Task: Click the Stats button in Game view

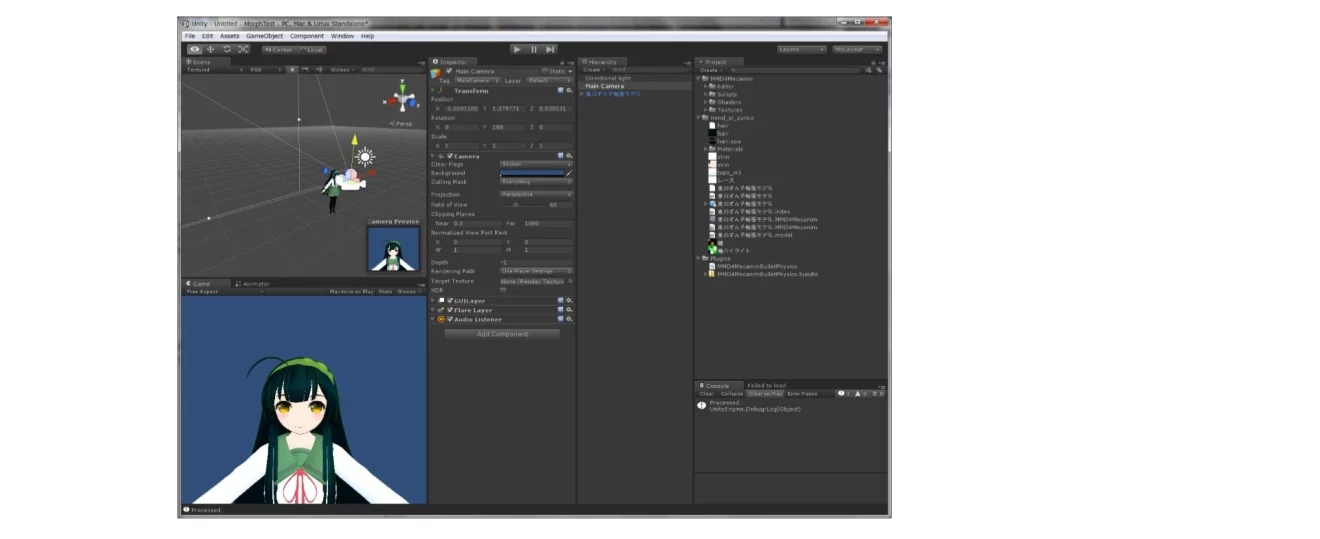Action: pyautogui.click(x=385, y=292)
